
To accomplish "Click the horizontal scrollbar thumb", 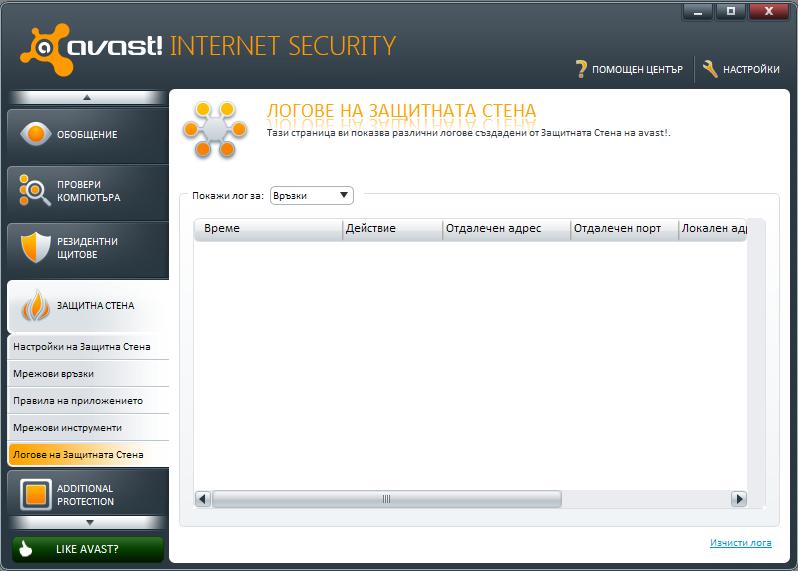I will [x=387, y=499].
